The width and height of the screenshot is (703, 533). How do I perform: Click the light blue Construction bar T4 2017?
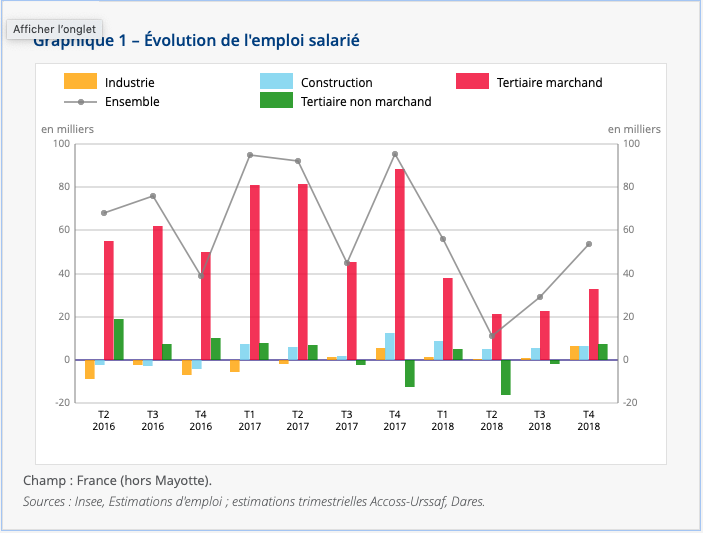390,347
